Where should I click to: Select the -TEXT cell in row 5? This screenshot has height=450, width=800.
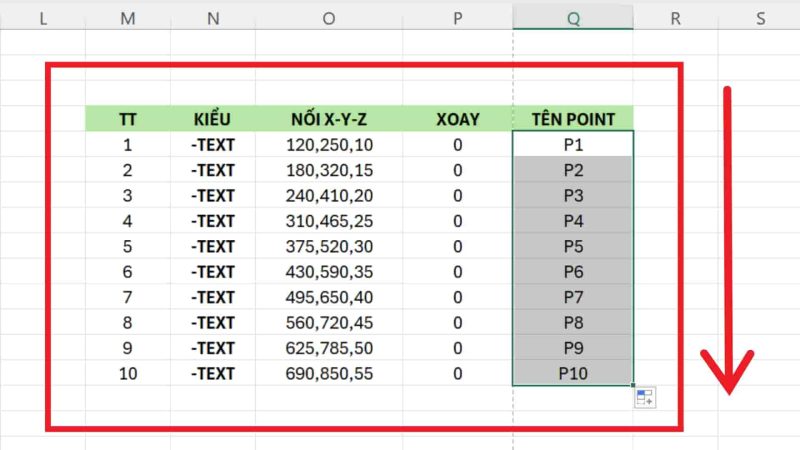pos(213,246)
